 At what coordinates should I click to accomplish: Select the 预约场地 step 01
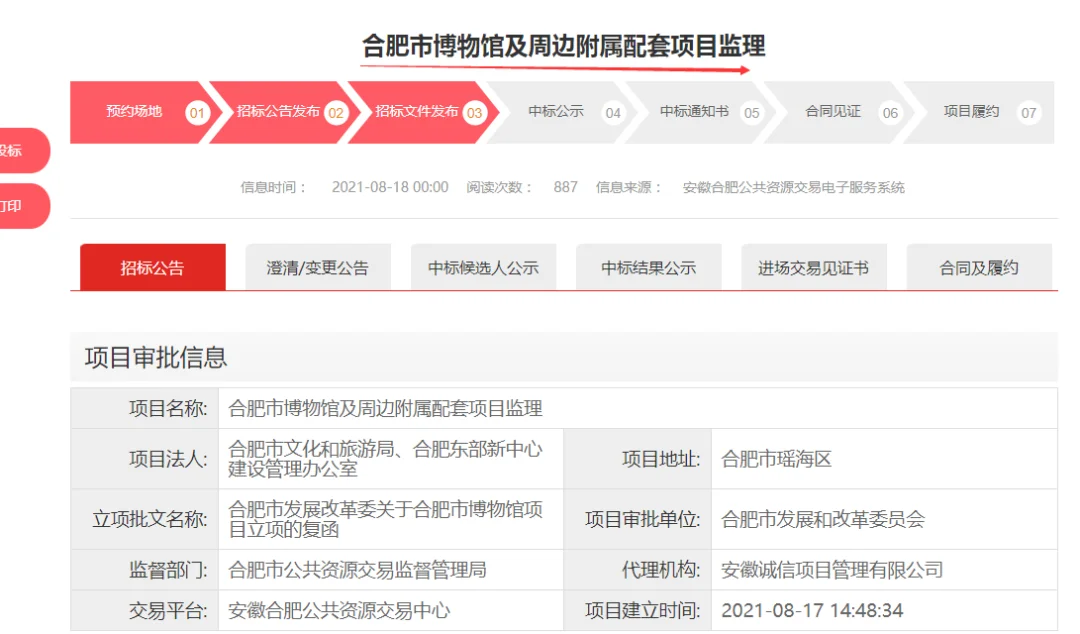[145, 112]
